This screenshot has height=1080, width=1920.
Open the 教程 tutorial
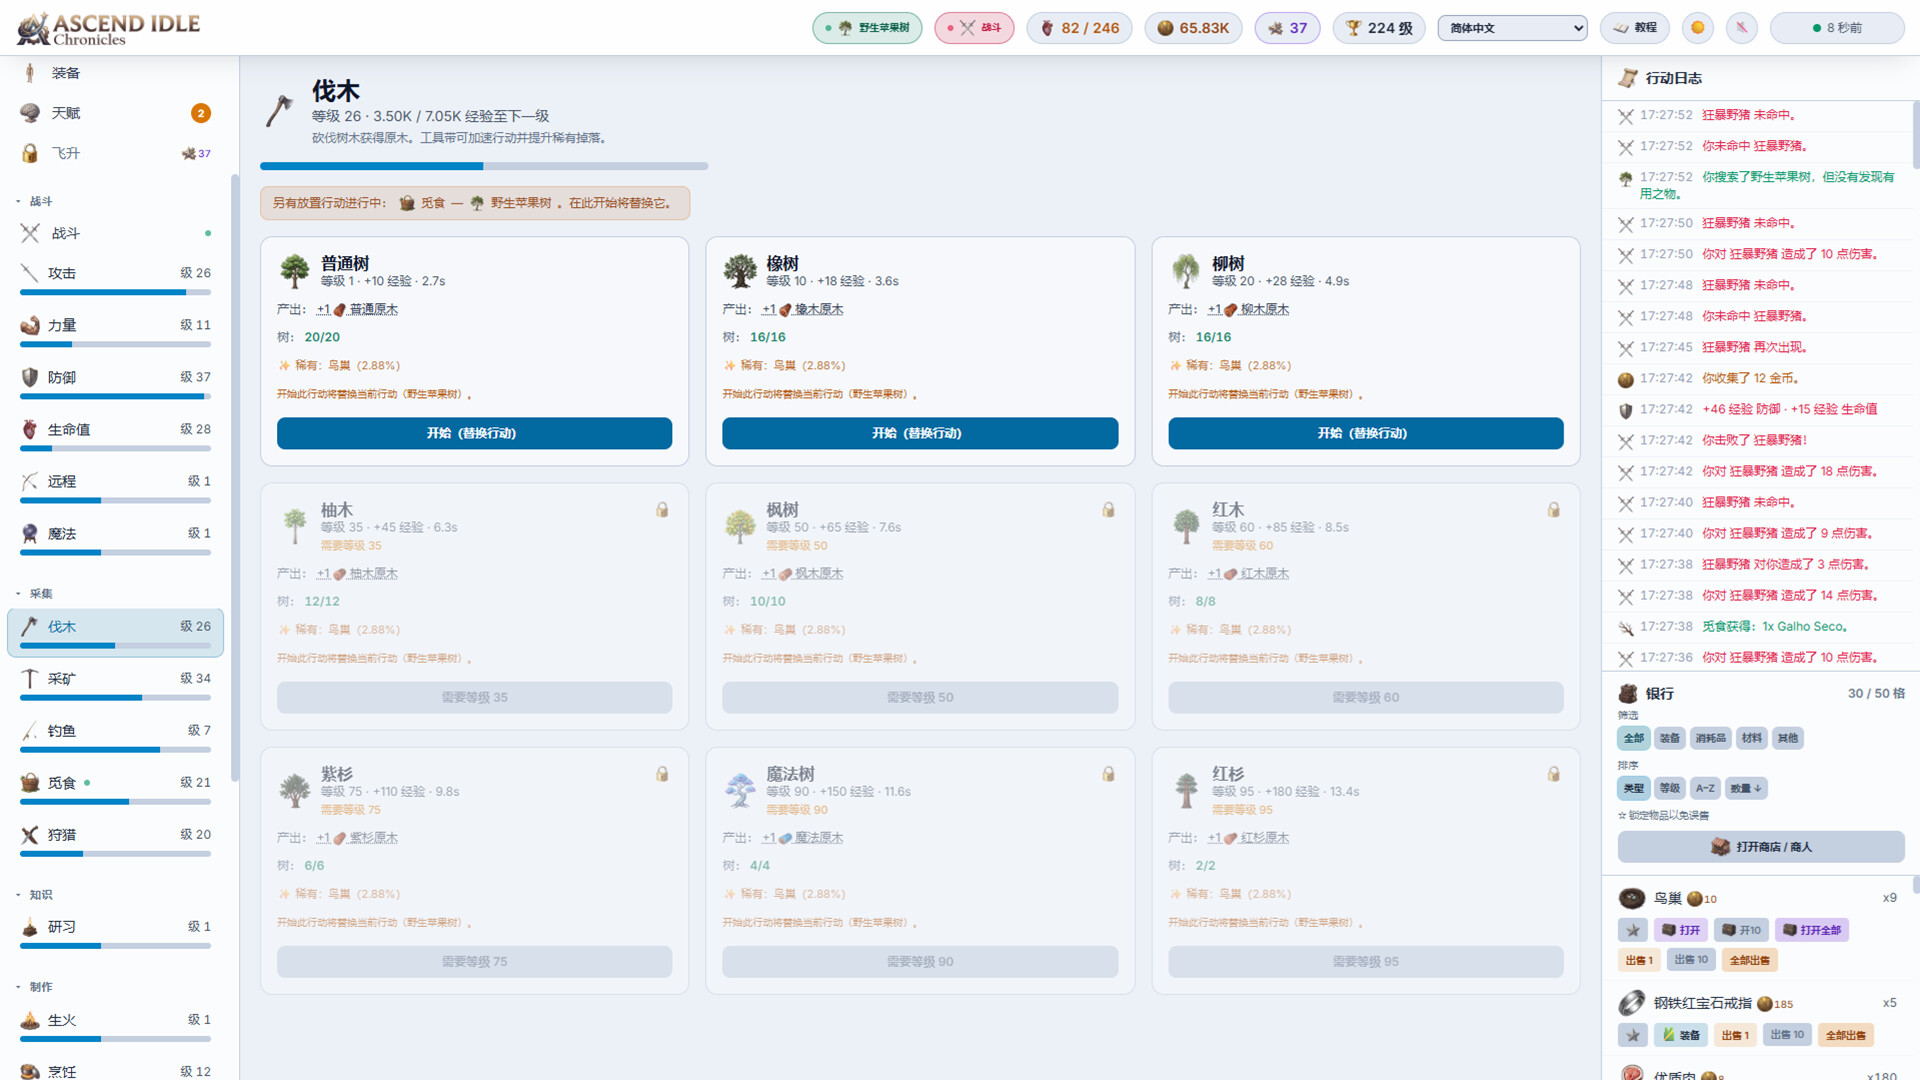1635,28
